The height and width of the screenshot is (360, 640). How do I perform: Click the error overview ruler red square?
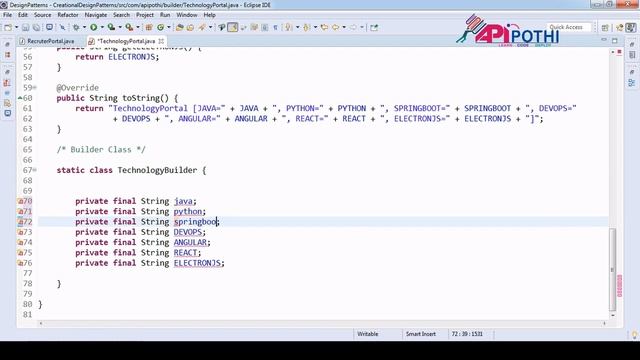pos(619,52)
